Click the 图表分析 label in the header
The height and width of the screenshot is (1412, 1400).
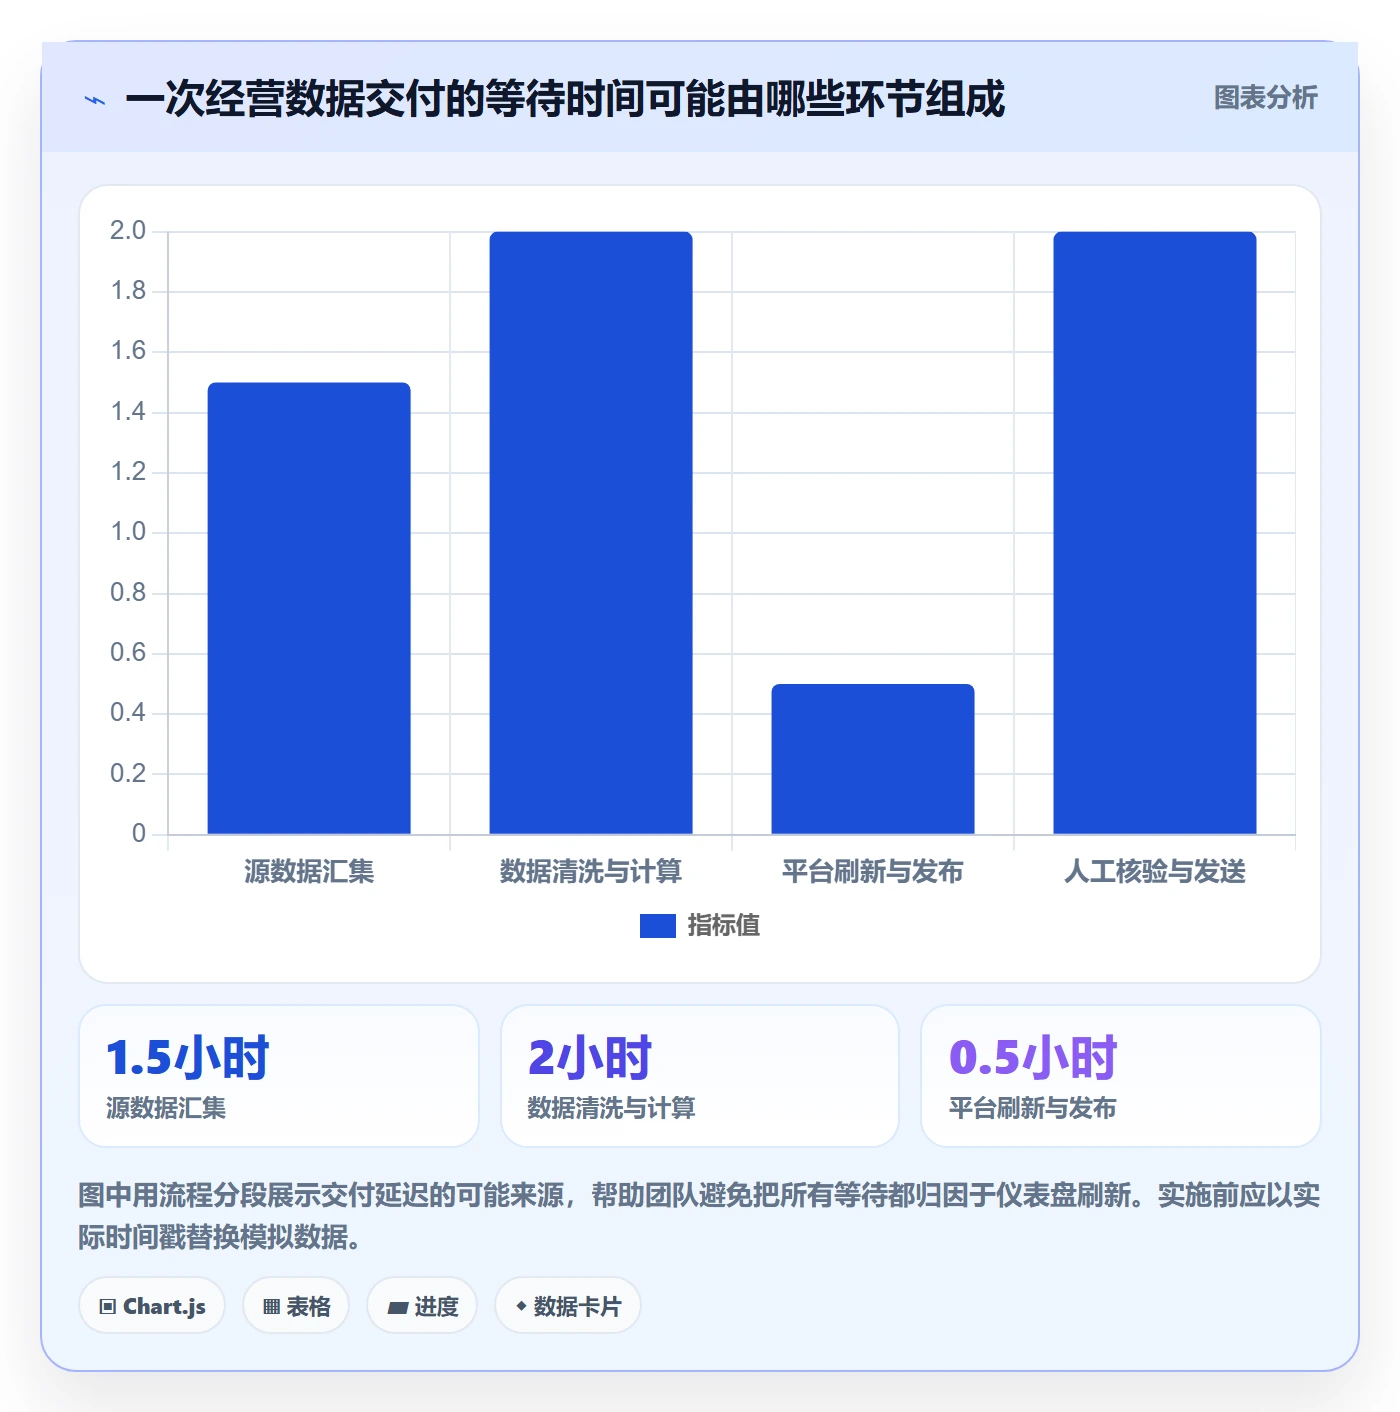(1265, 98)
